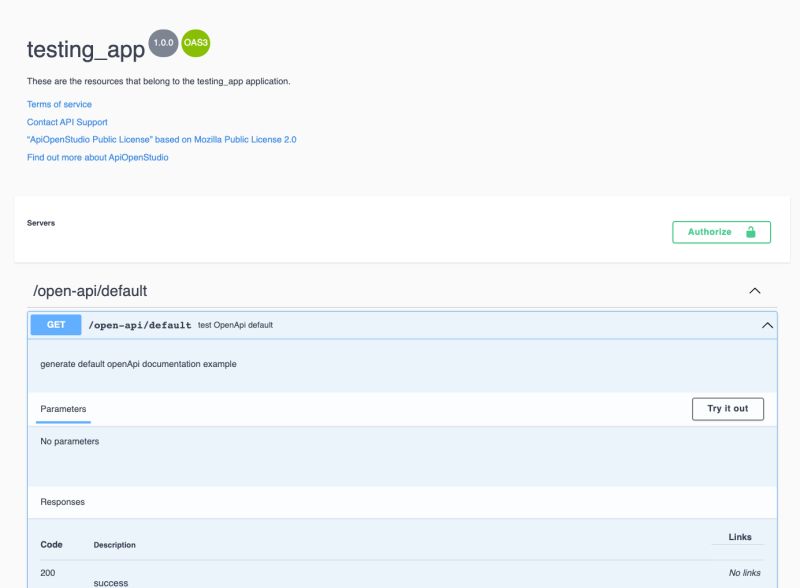Image resolution: width=800 pixels, height=588 pixels.
Task: Expand the Servers section
Action: tap(42, 221)
